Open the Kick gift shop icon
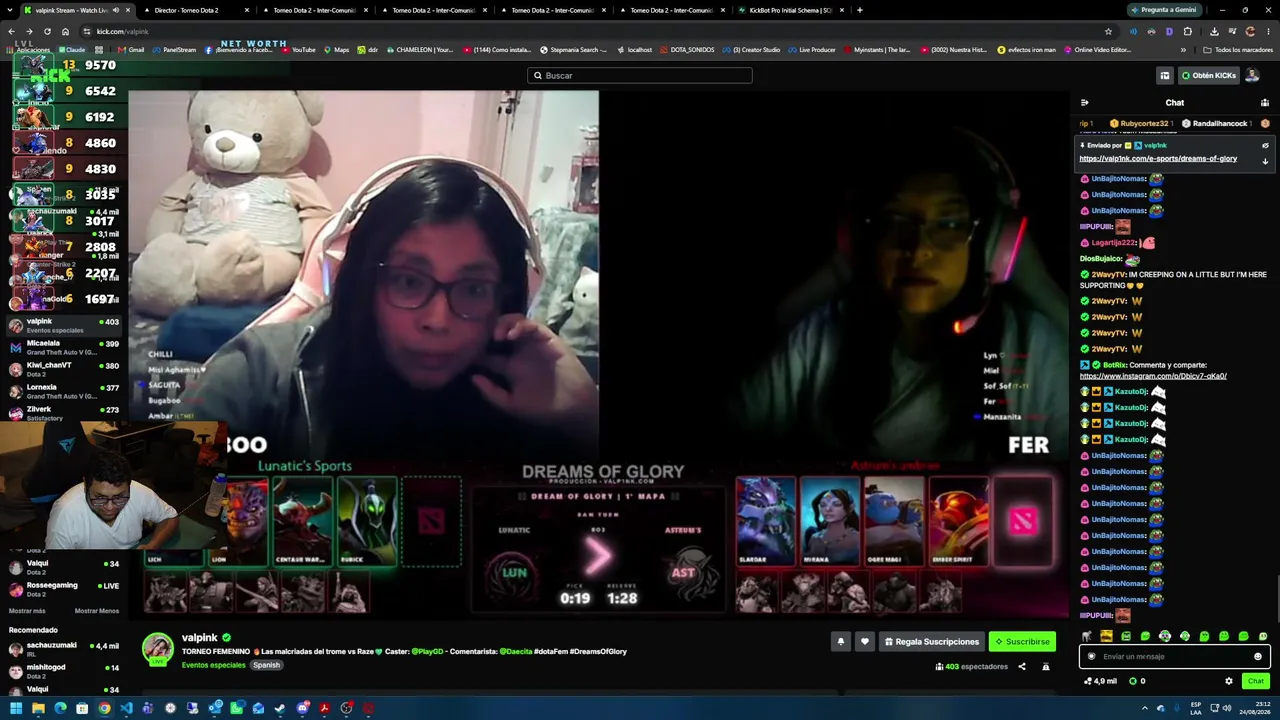The width and height of the screenshot is (1280, 720). 1165,75
